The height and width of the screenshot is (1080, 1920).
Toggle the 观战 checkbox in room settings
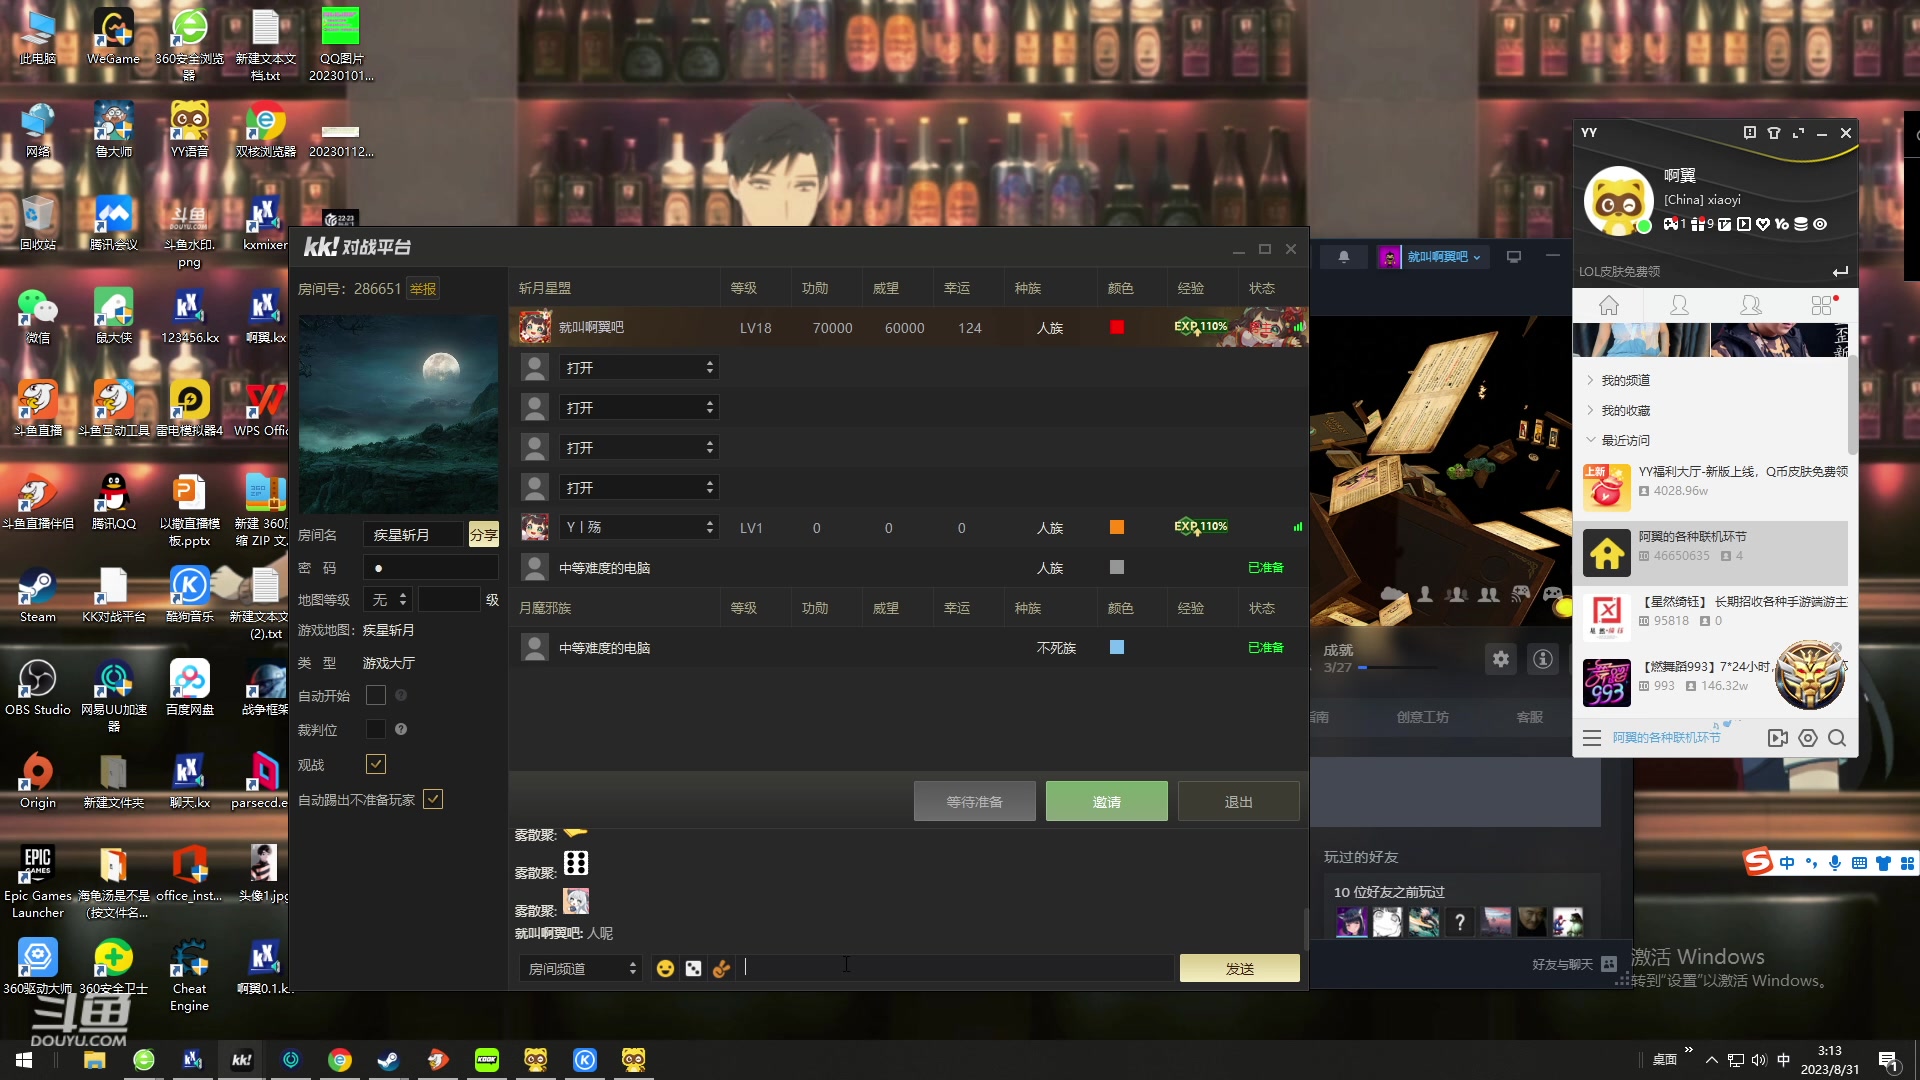pyautogui.click(x=376, y=764)
